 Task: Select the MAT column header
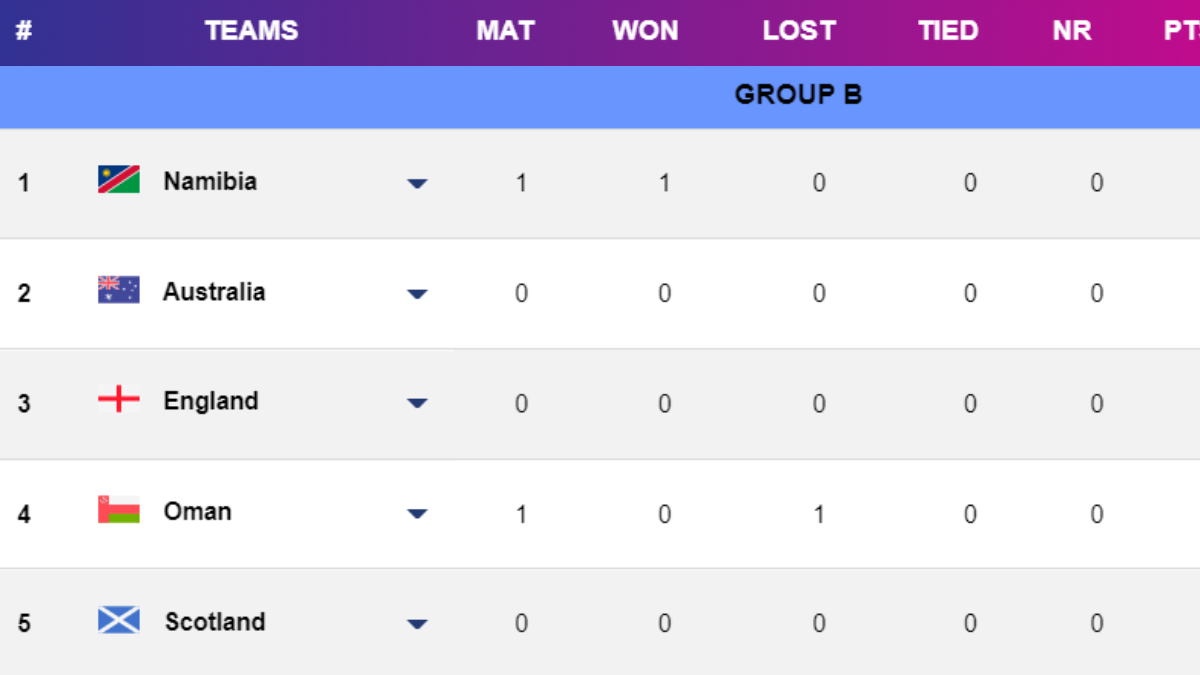coord(505,31)
